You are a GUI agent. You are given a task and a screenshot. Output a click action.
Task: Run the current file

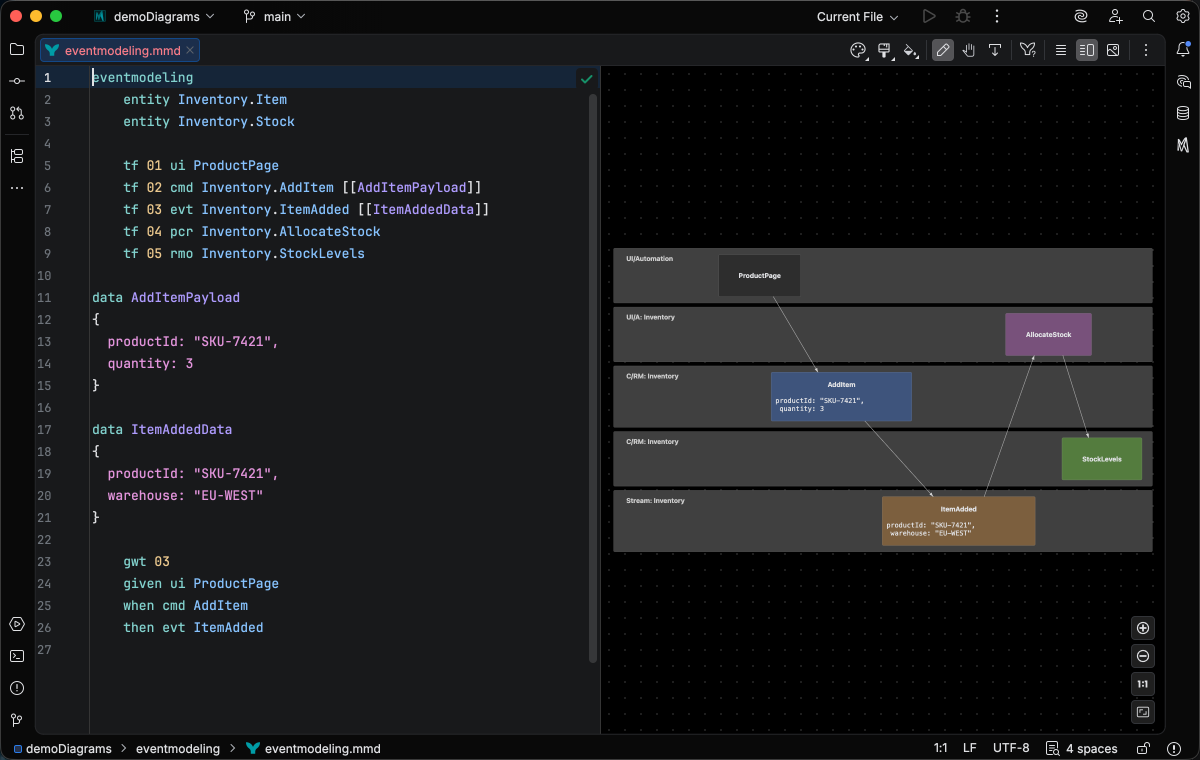[929, 16]
